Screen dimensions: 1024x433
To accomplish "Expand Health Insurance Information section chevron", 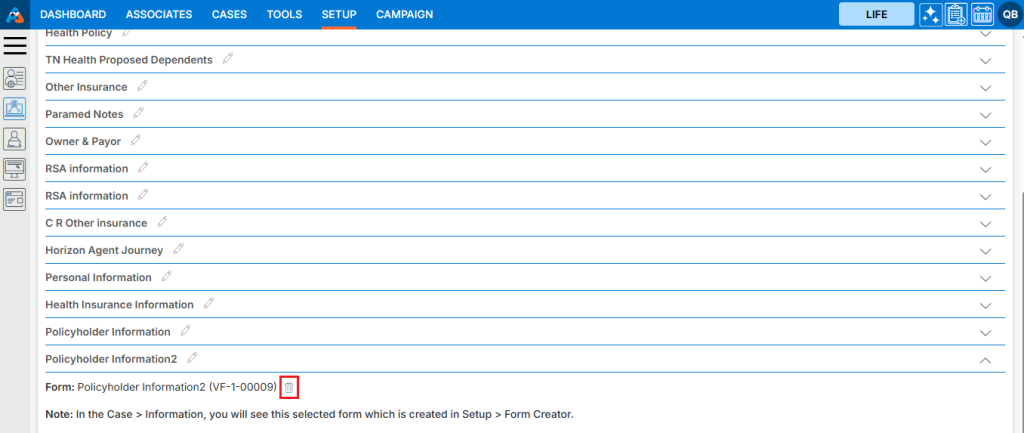I will [x=985, y=305].
